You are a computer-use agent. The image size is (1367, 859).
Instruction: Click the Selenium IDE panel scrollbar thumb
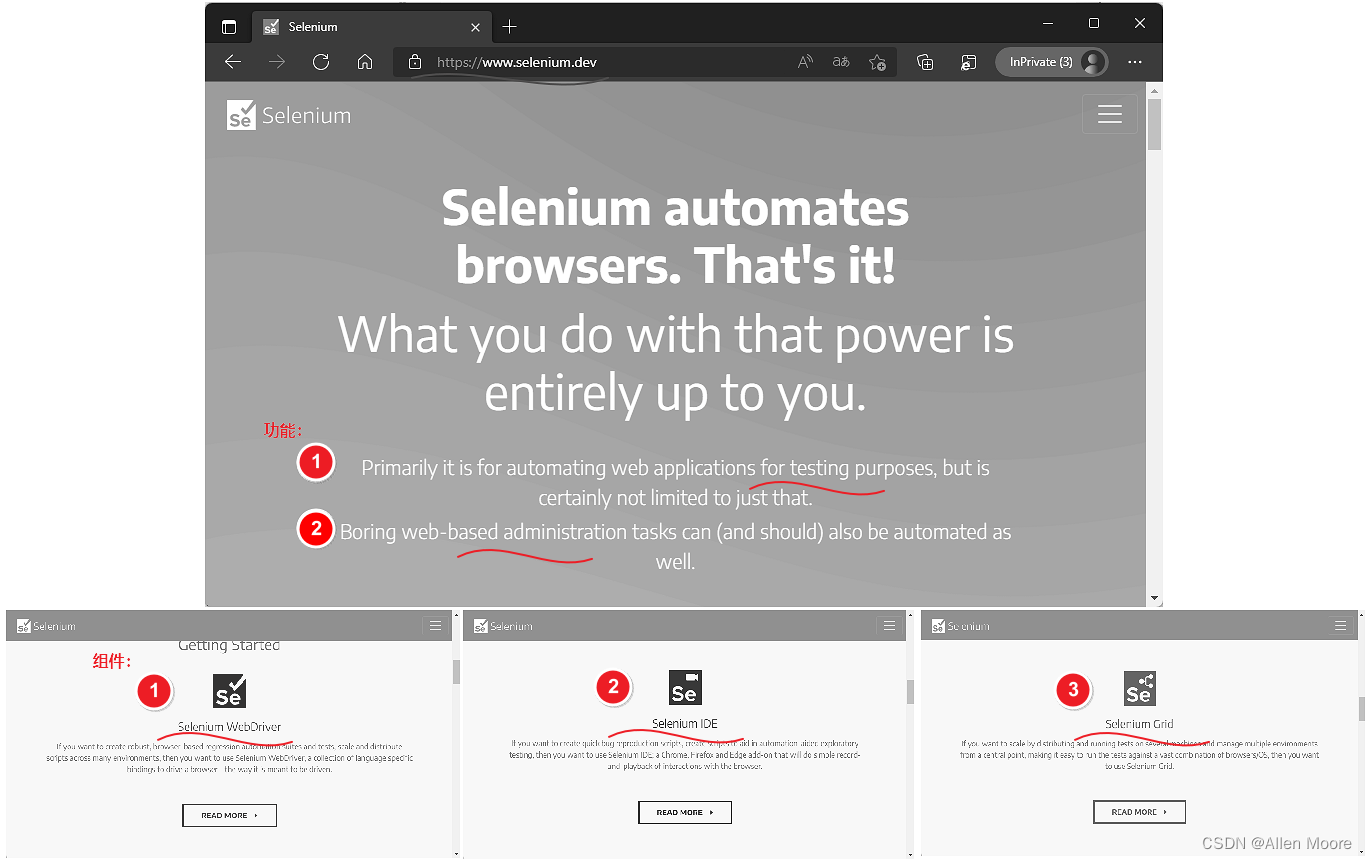(x=911, y=692)
